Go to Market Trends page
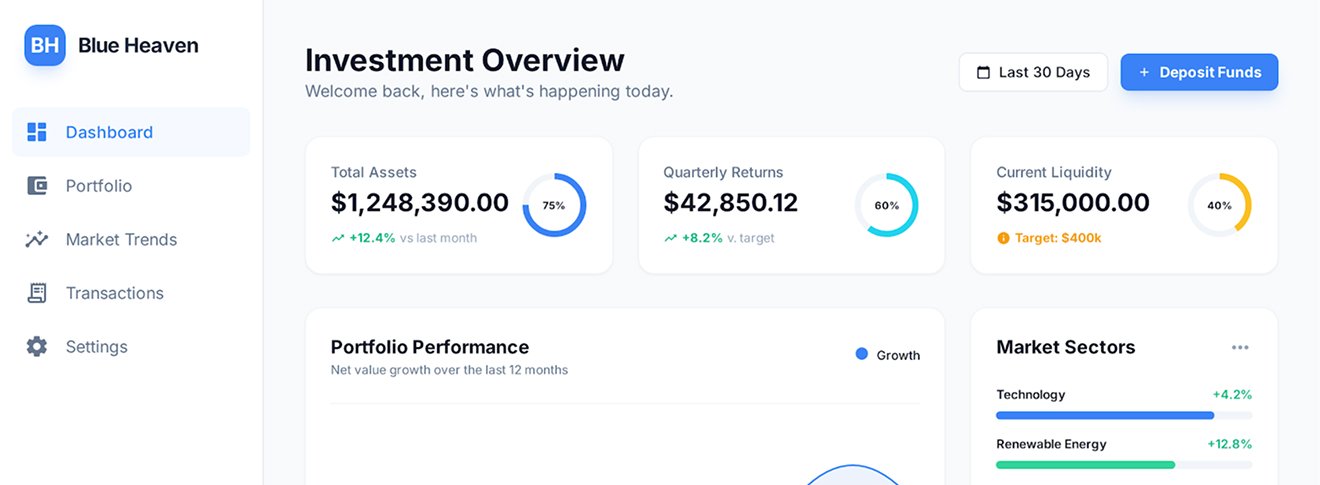 click(x=121, y=239)
